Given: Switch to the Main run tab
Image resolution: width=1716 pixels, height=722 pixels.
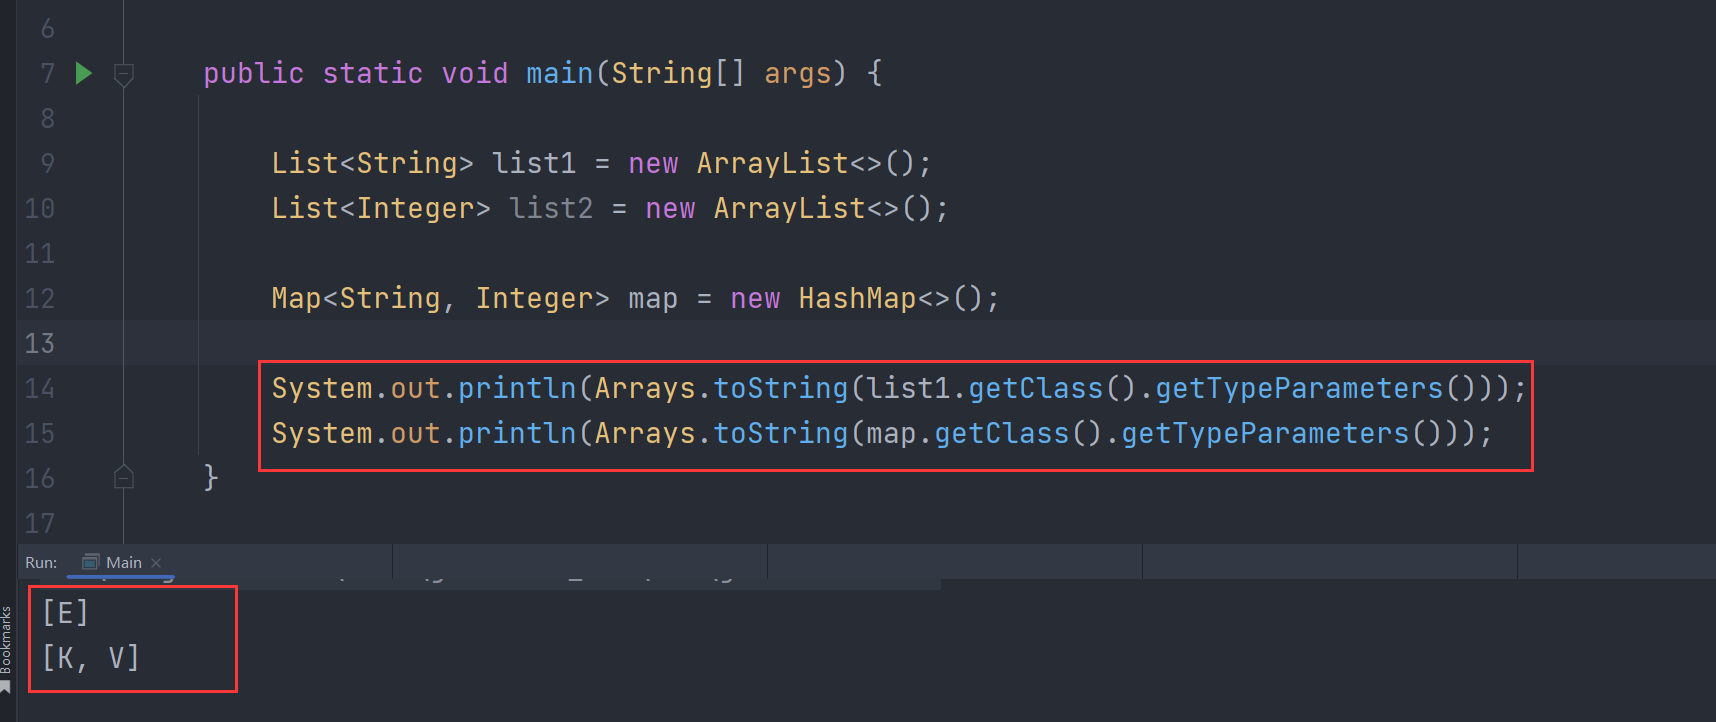Looking at the screenshot, I should click(123, 562).
